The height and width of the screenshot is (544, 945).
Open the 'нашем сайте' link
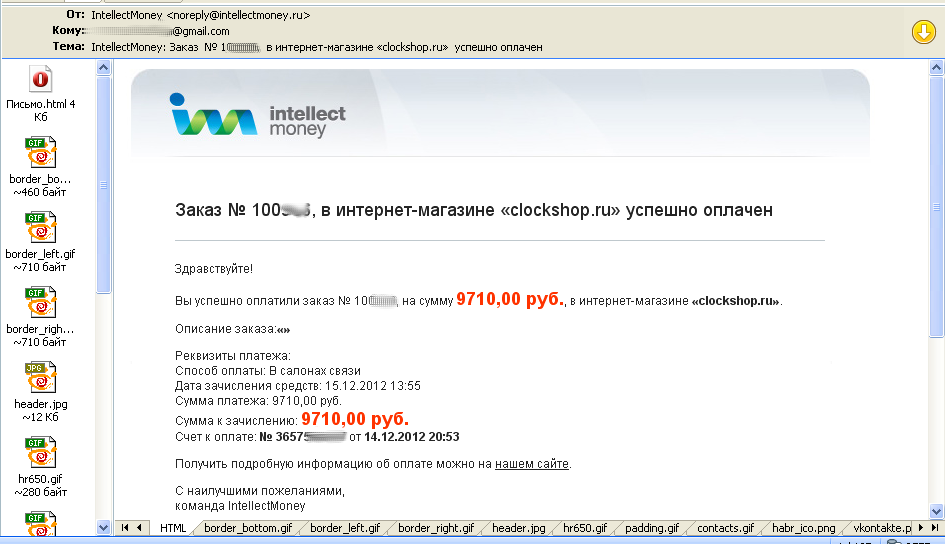coord(532,464)
